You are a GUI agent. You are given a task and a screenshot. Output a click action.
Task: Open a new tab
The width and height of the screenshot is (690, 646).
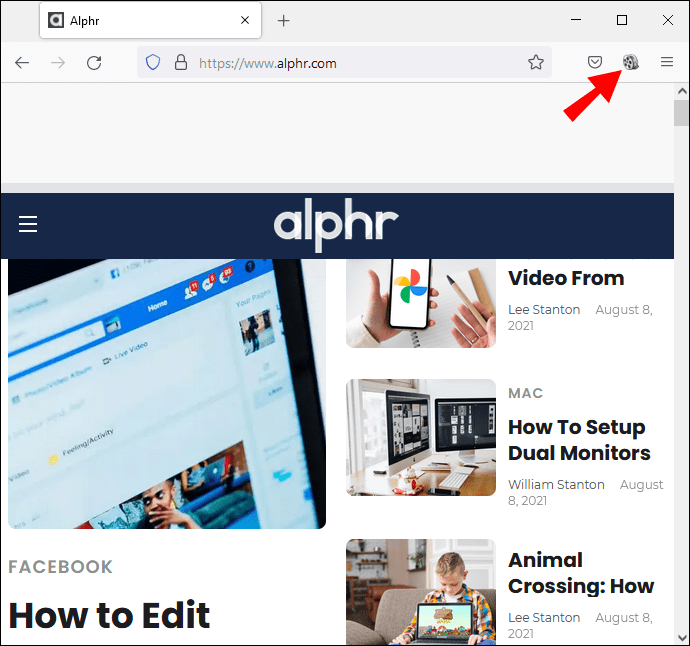(283, 20)
